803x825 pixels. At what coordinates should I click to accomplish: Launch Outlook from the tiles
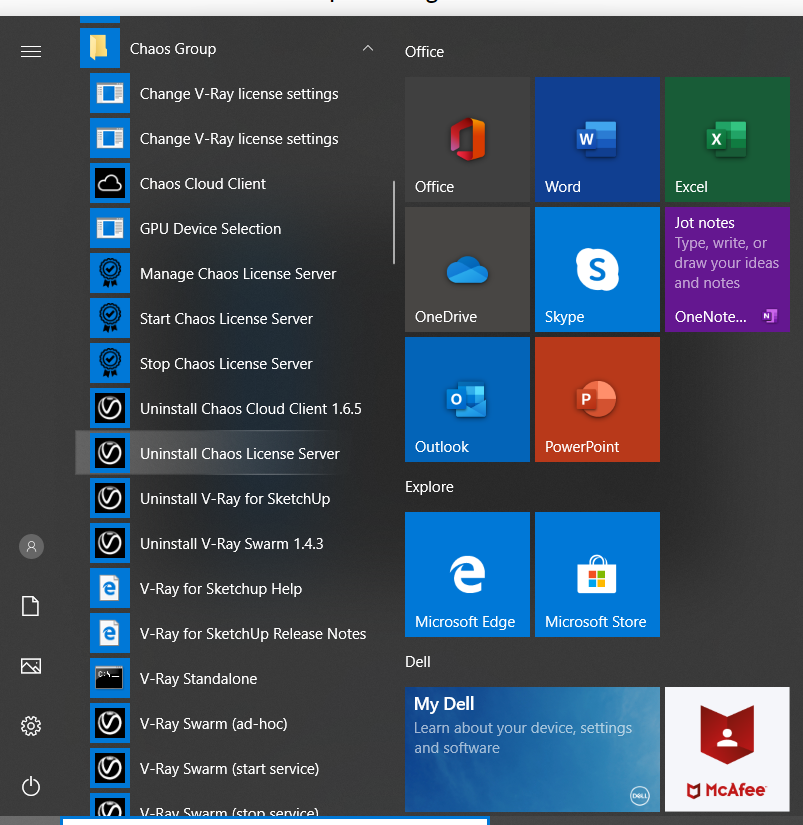coord(467,400)
